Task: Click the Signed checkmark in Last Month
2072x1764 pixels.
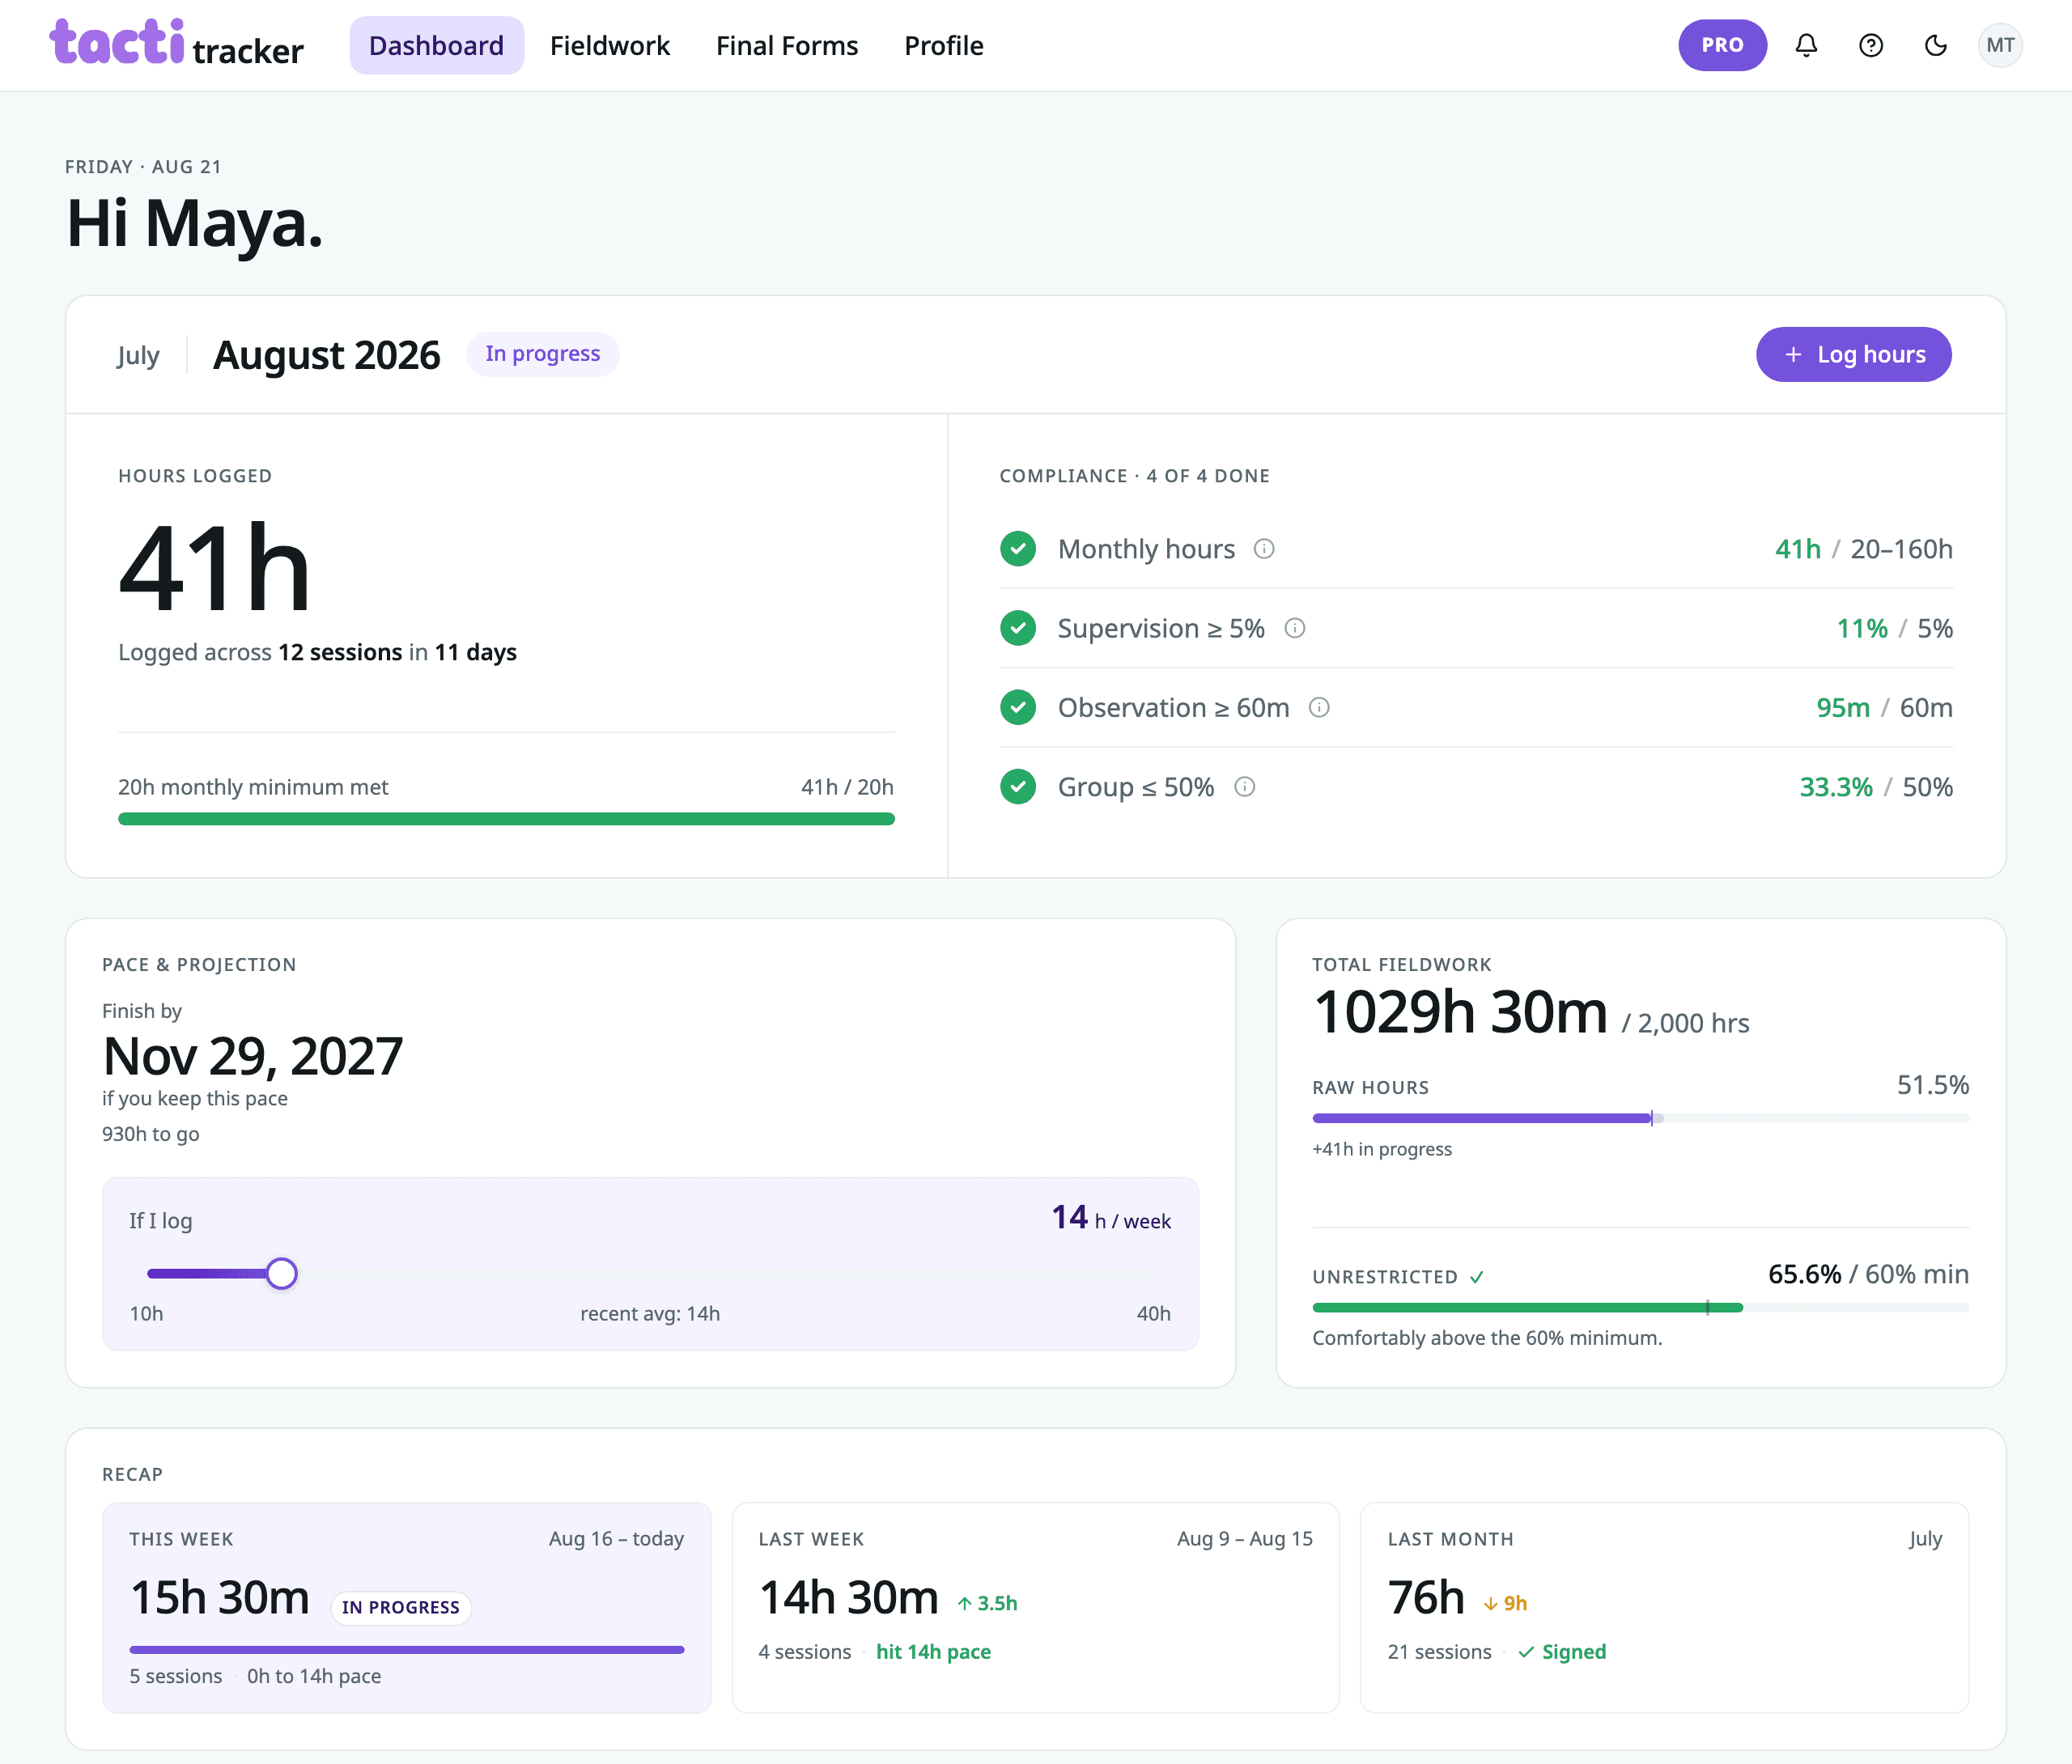Action: tap(1526, 1652)
